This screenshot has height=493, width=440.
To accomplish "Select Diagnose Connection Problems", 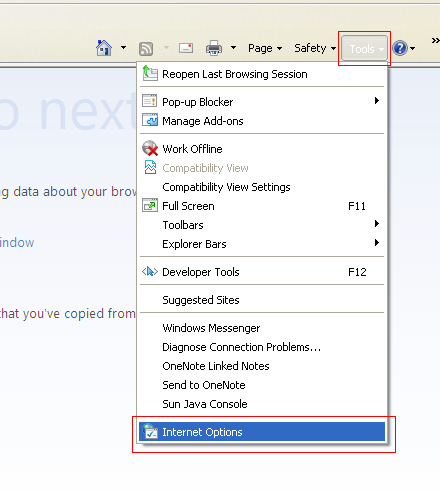I will [262, 347].
